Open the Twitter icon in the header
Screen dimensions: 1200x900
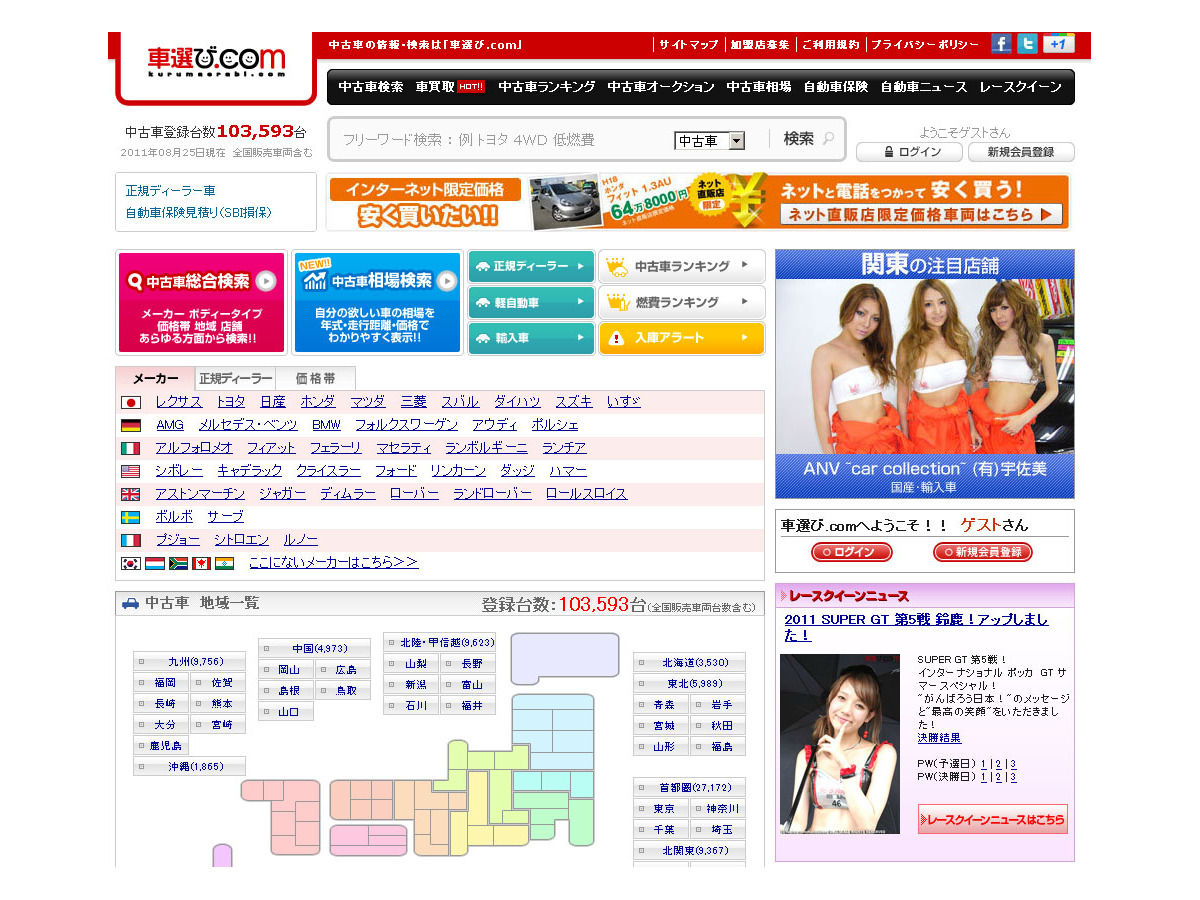point(1027,44)
